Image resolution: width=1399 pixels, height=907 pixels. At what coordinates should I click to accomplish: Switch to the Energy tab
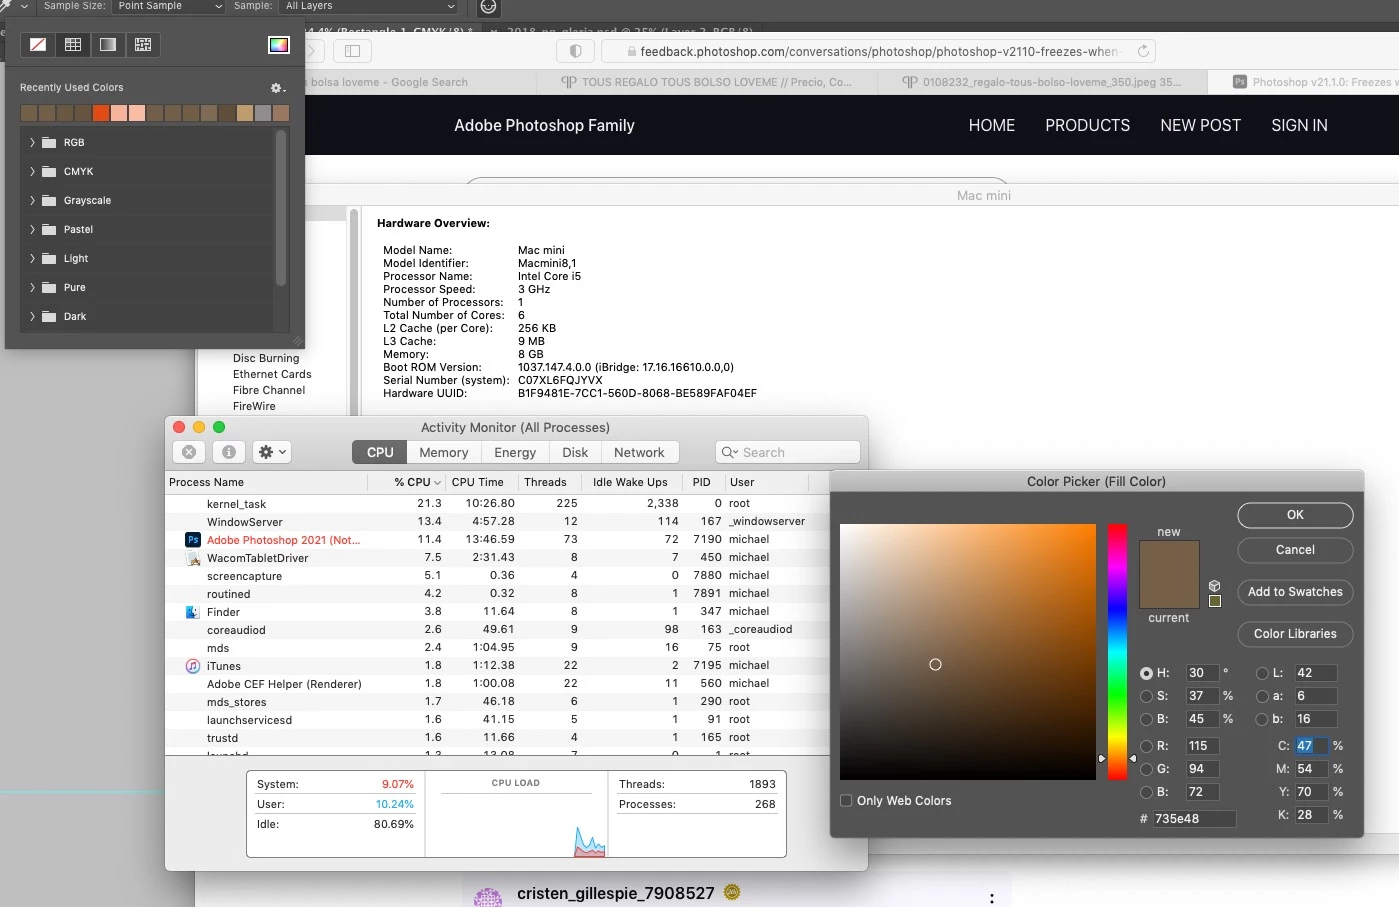point(515,452)
